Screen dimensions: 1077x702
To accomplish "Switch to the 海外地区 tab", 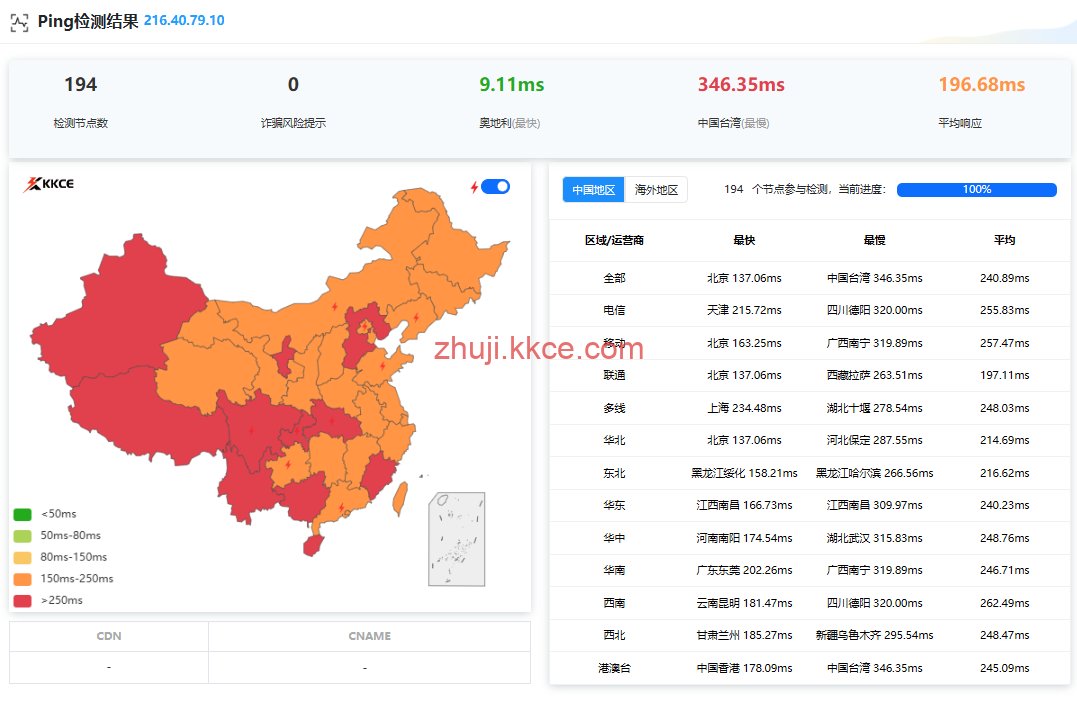I will point(656,190).
